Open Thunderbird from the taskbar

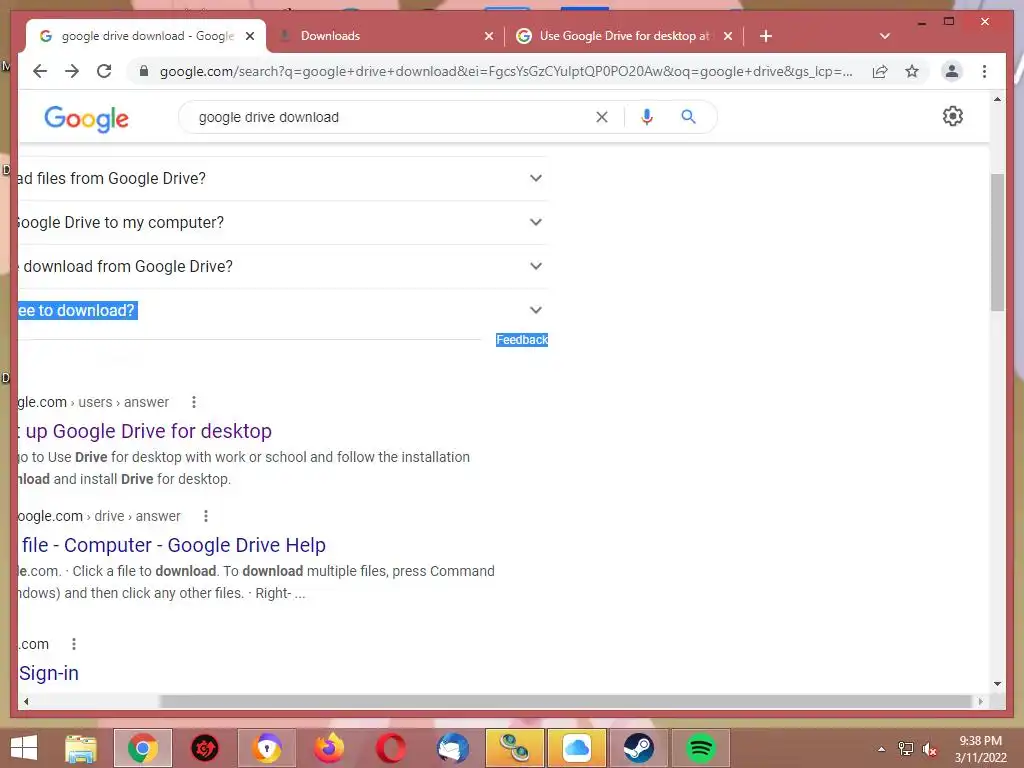453,748
